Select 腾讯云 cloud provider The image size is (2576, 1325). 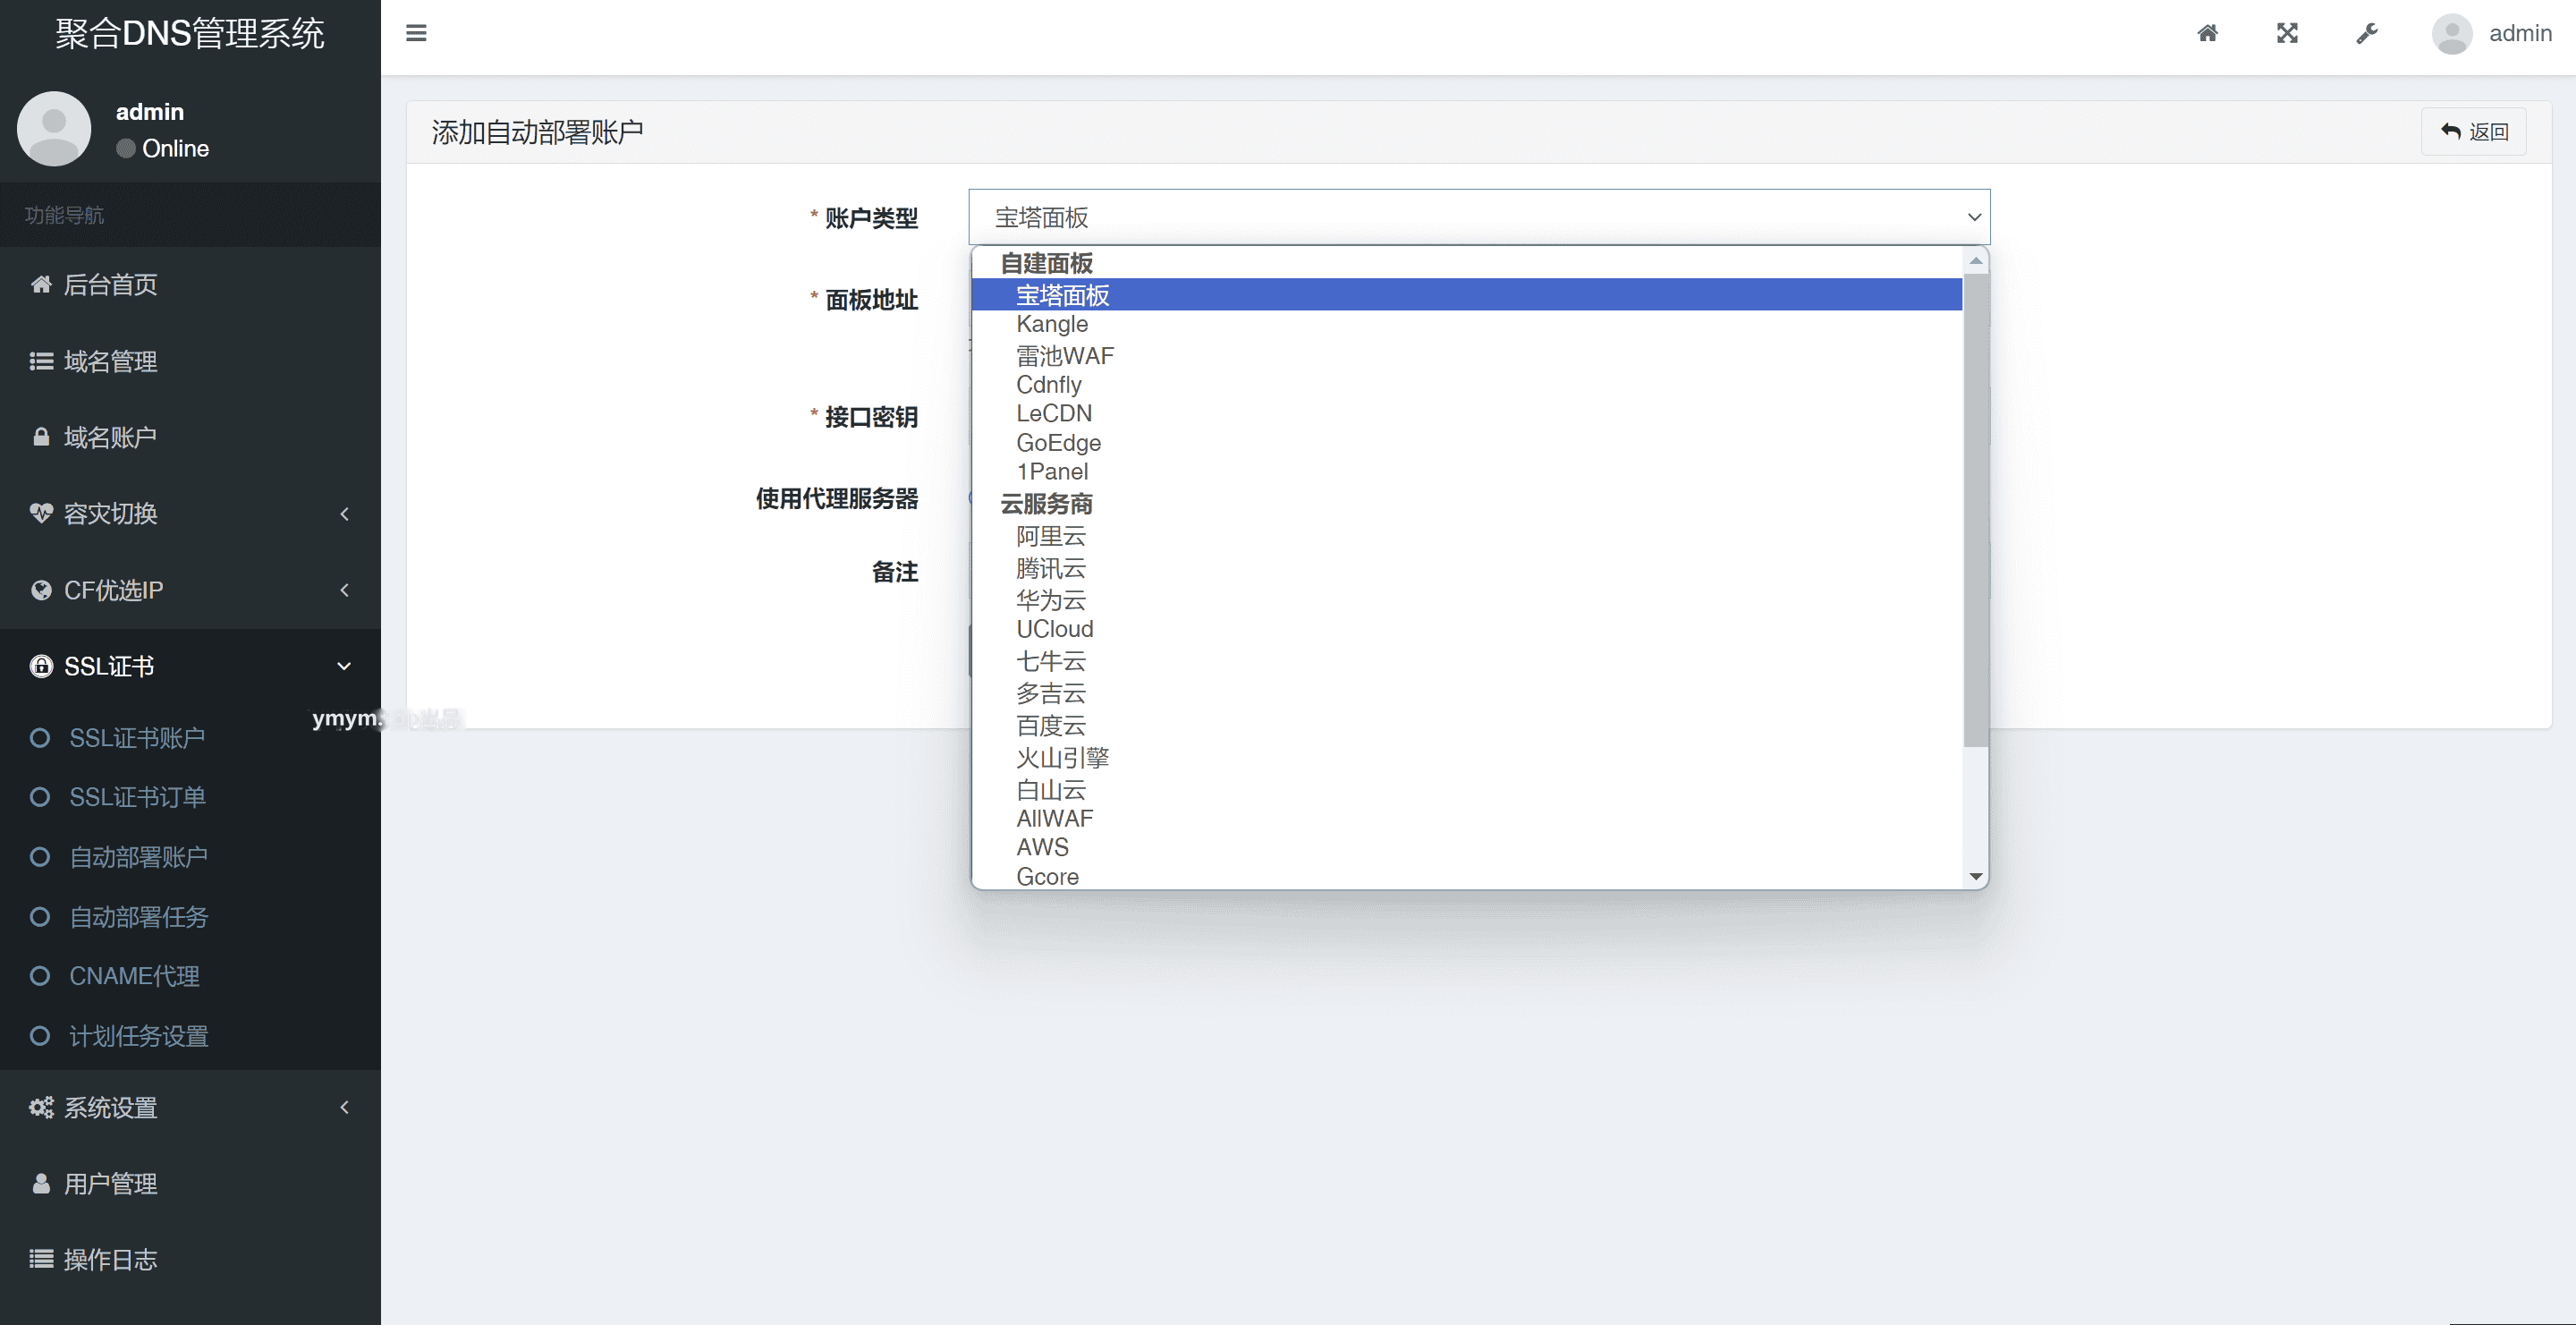coord(1466,568)
